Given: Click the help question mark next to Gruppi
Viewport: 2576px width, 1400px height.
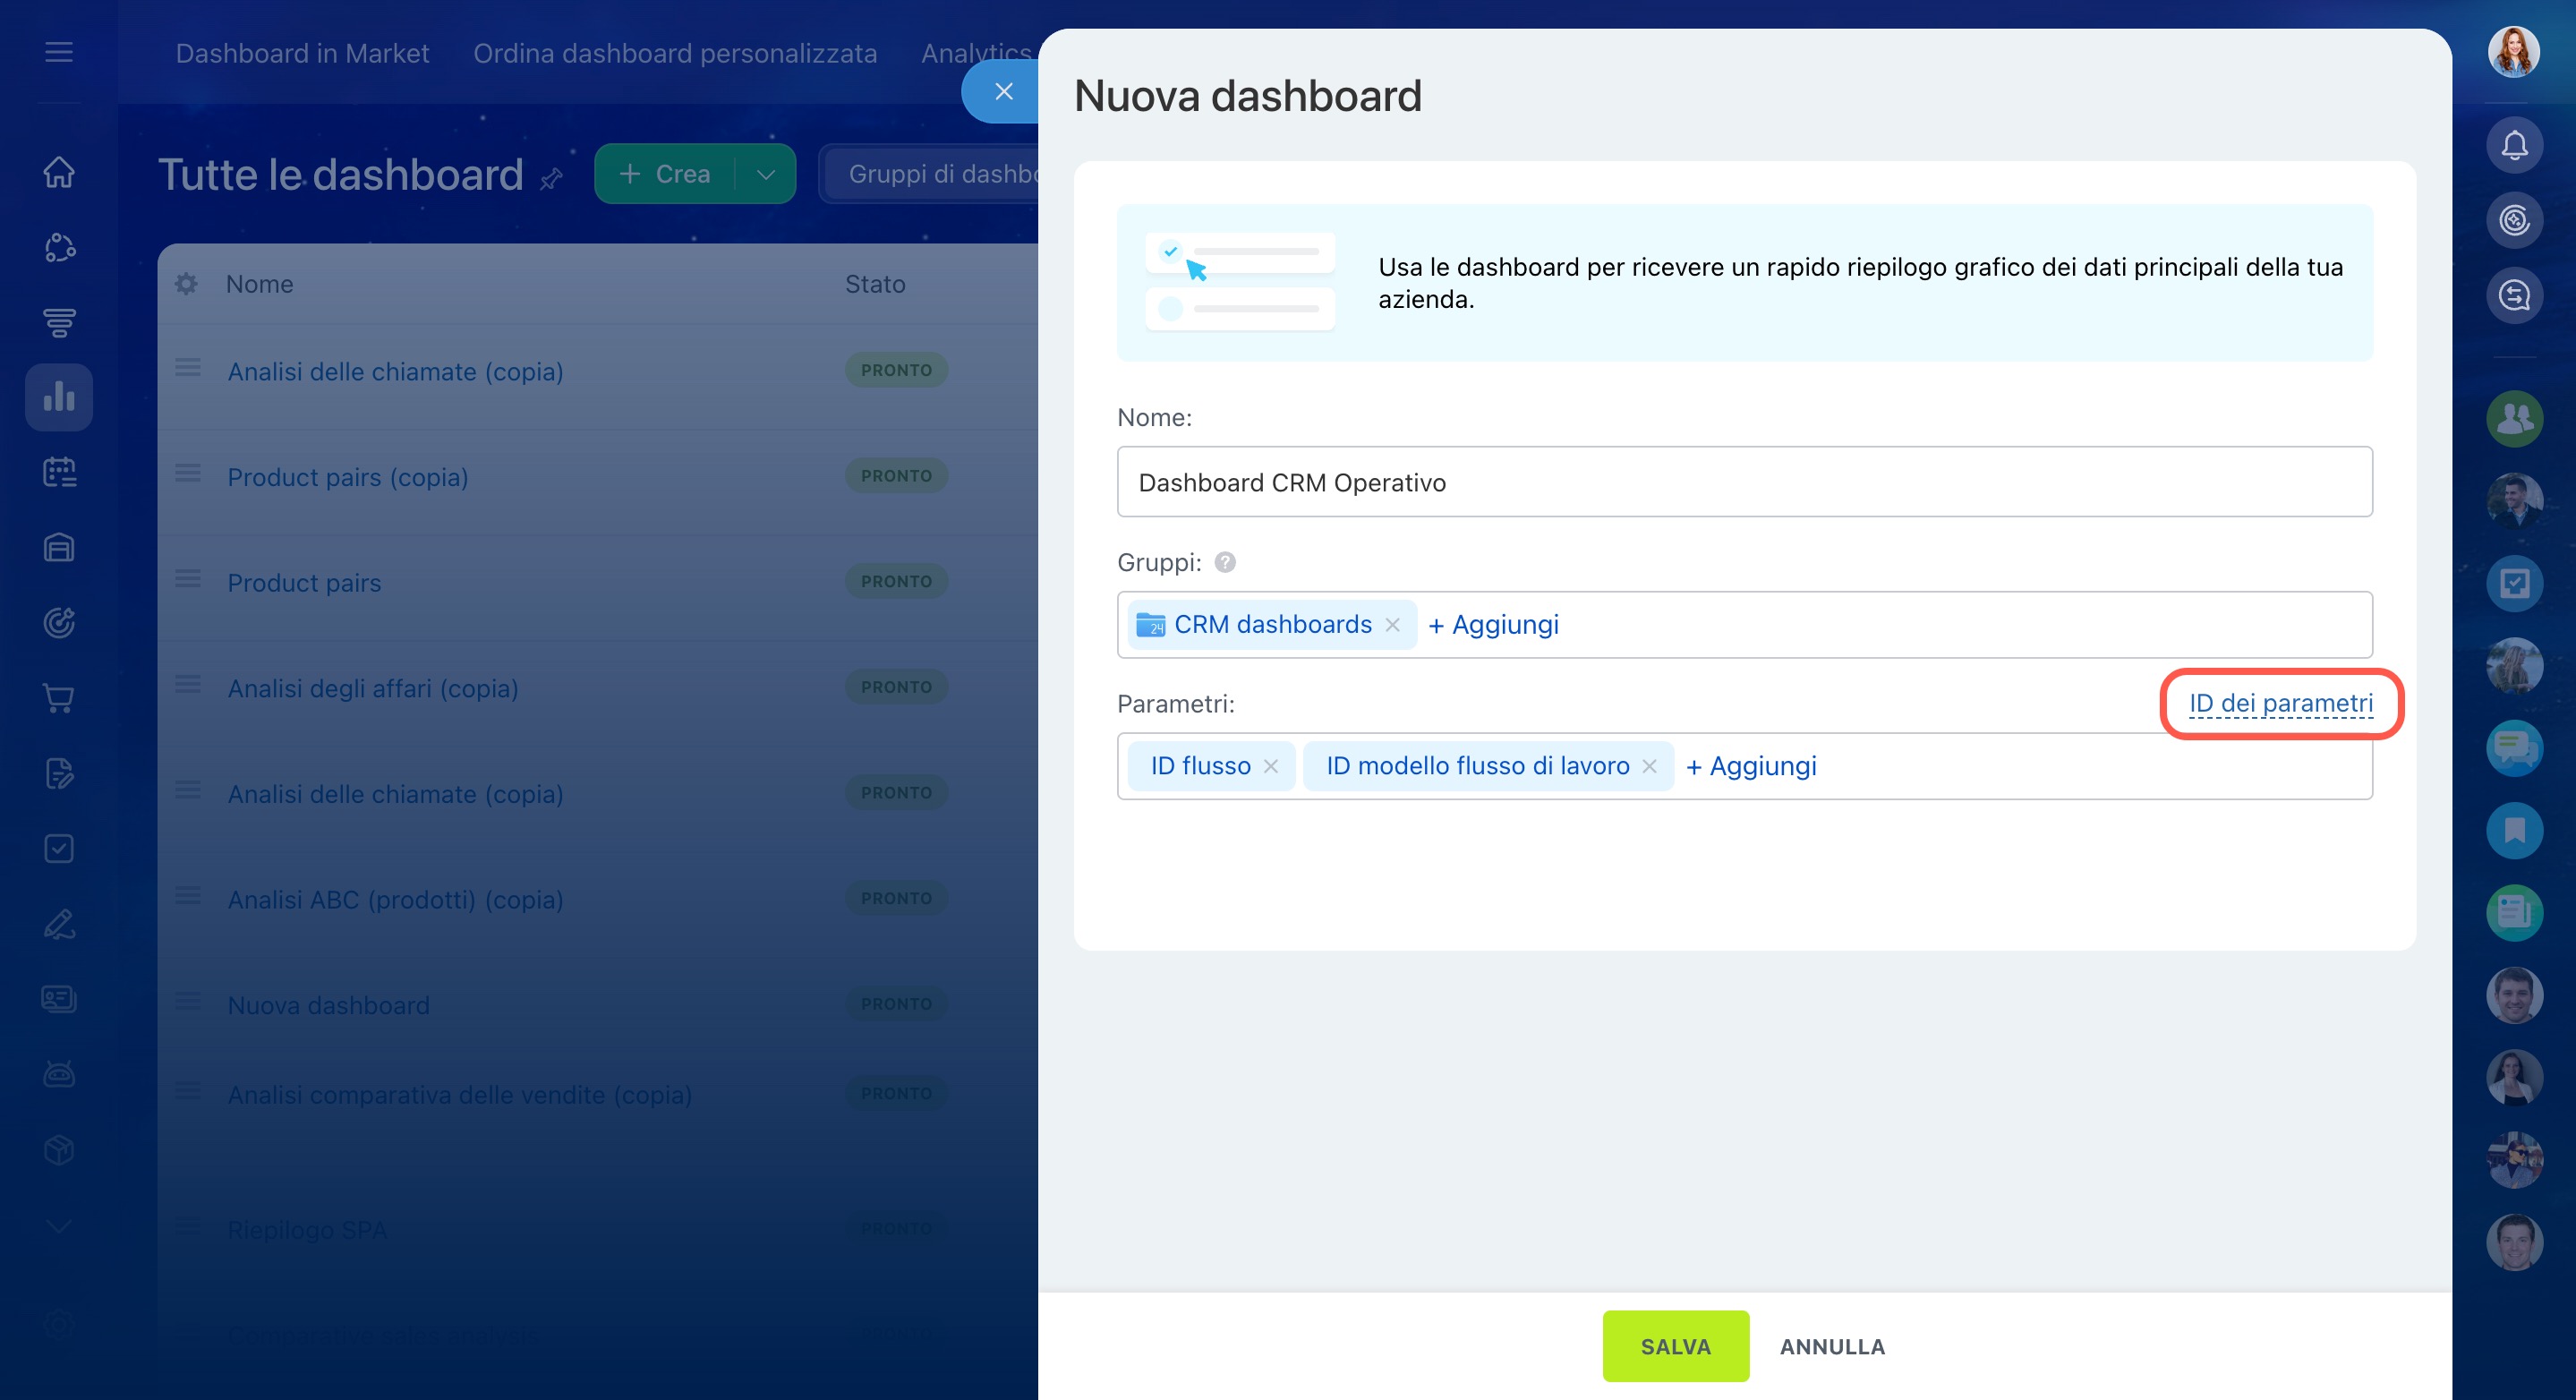Looking at the screenshot, I should pyautogui.click(x=1225, y=562).
